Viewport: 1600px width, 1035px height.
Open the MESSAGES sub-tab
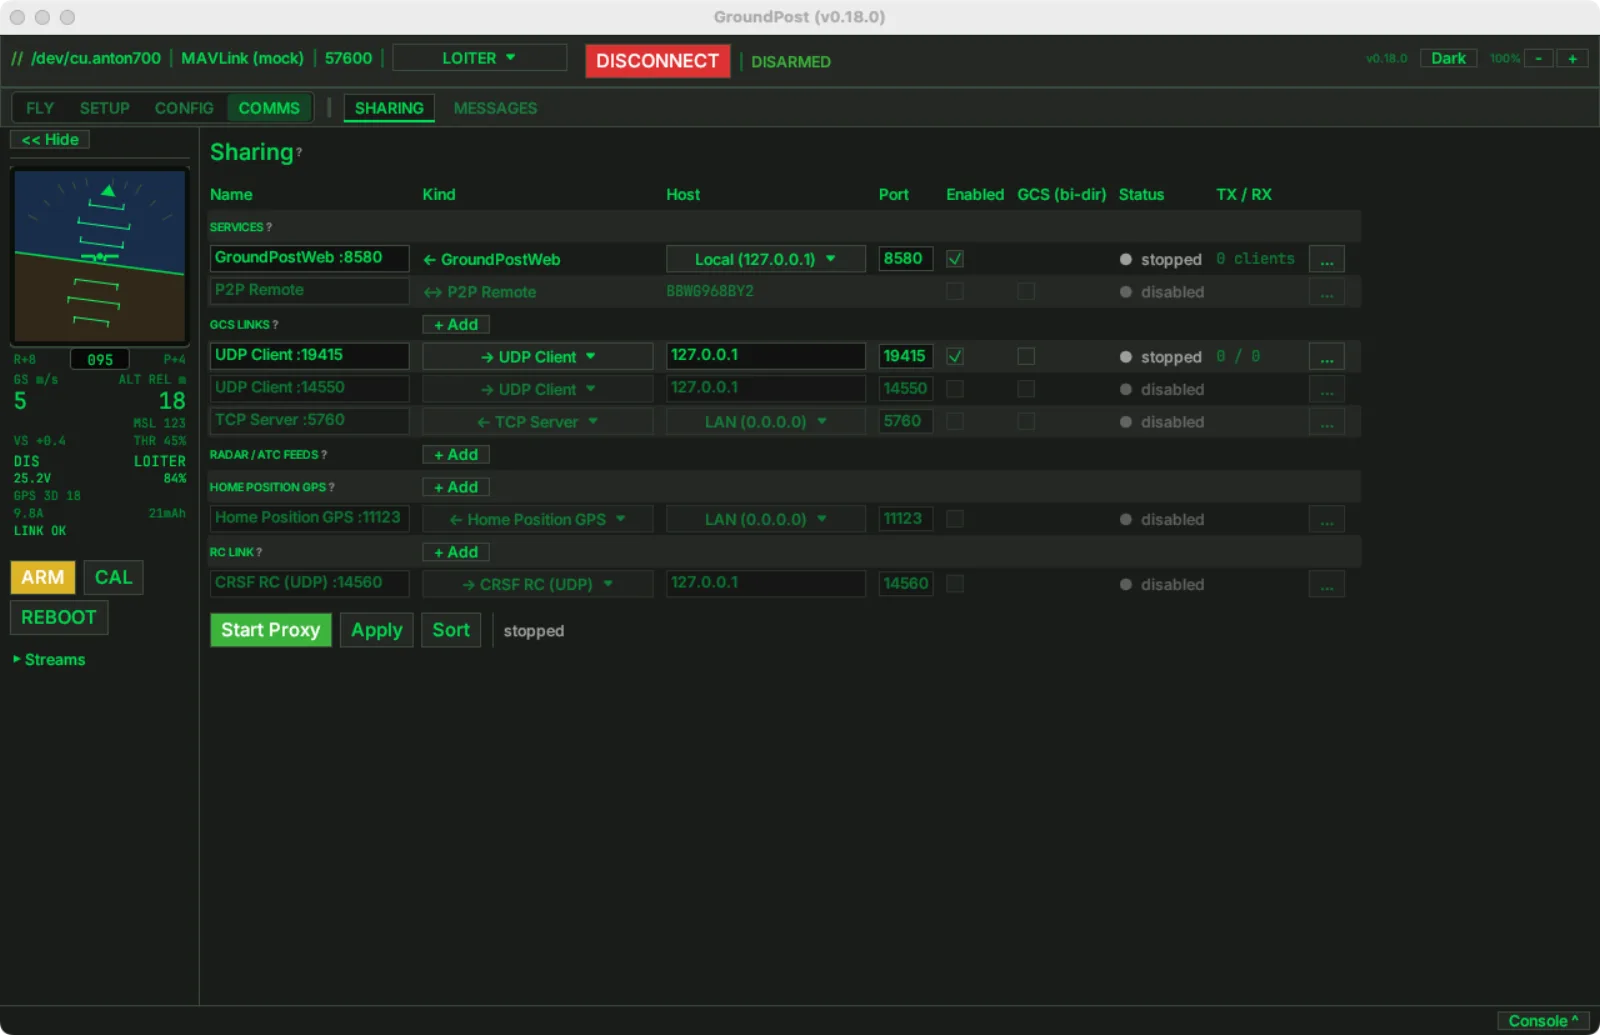click(495, 108)
